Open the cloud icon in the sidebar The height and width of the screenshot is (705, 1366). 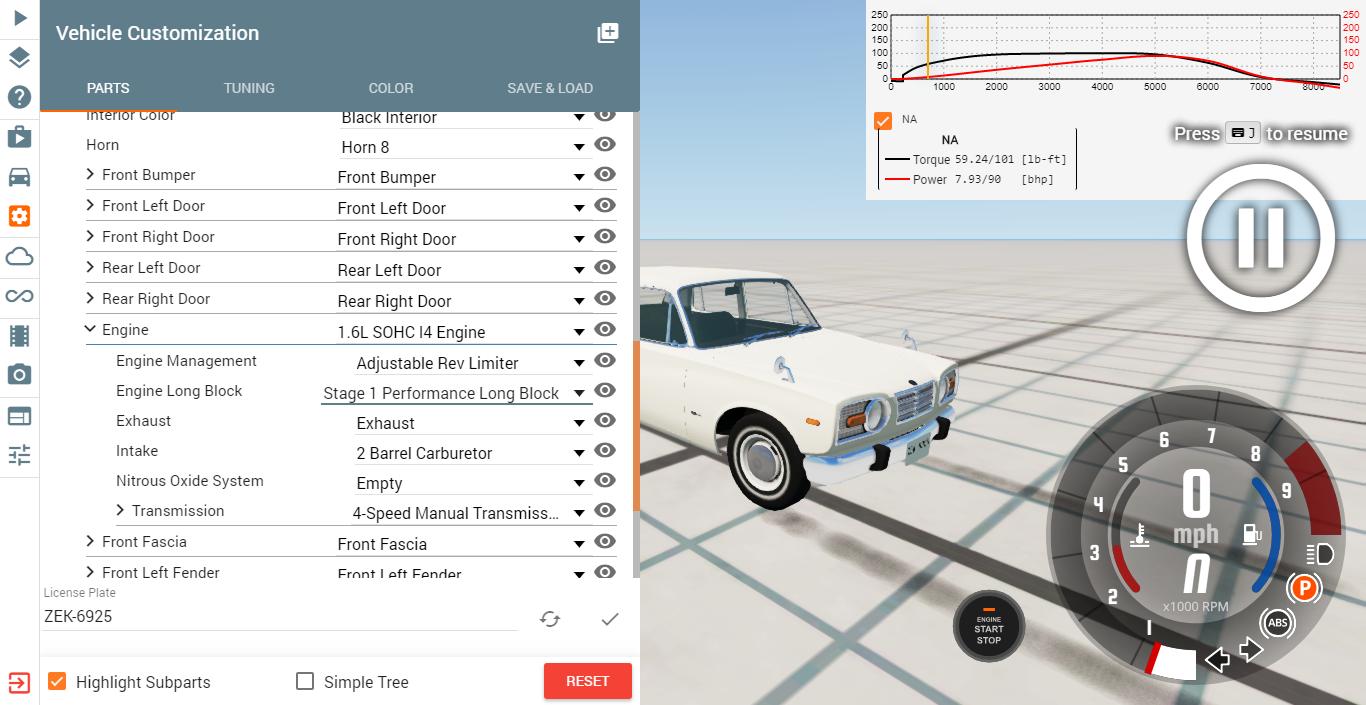coord(19,257)
